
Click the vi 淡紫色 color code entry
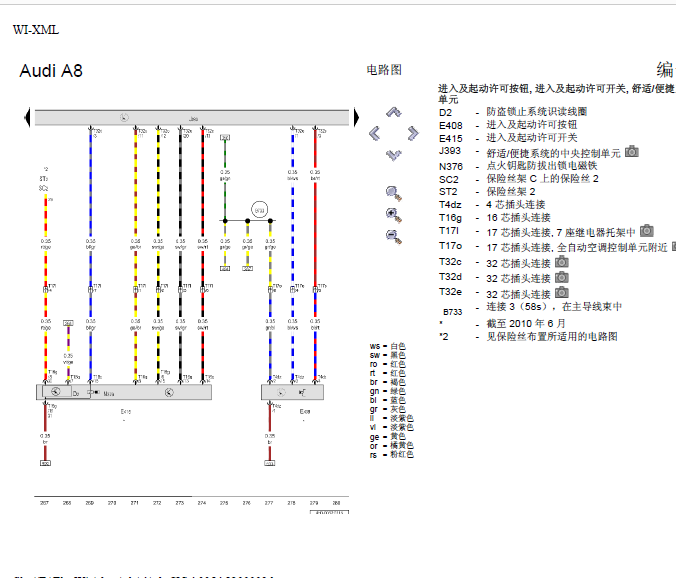(391, 428)
